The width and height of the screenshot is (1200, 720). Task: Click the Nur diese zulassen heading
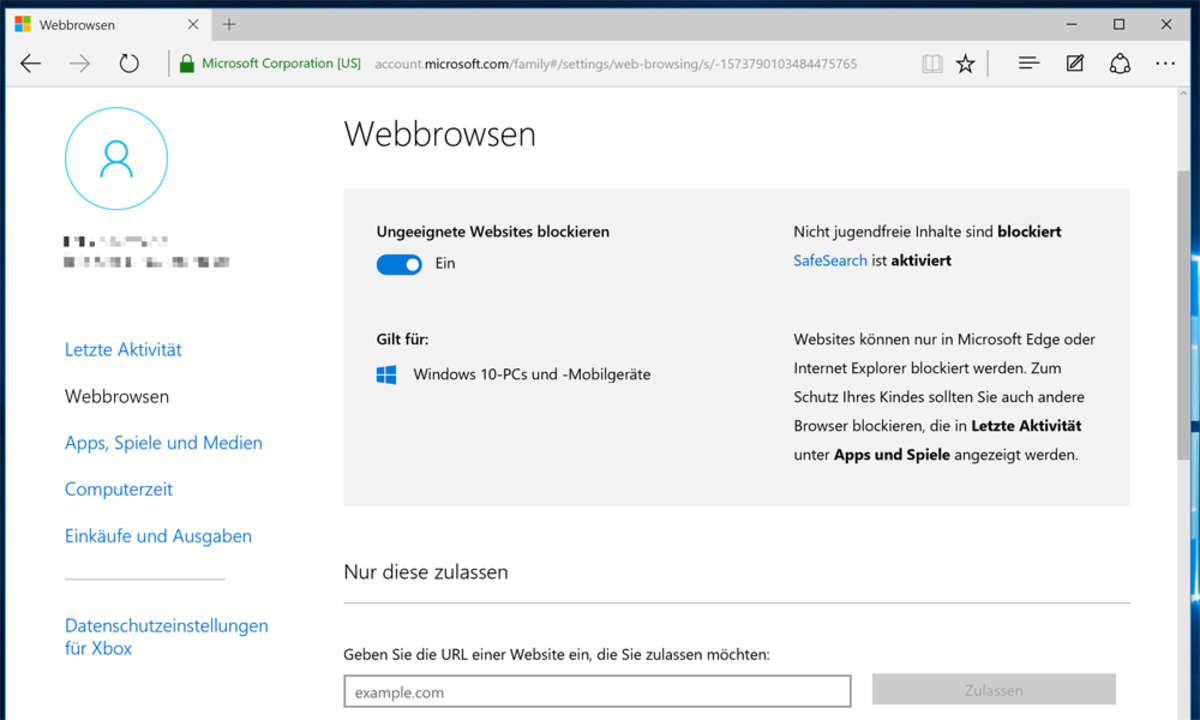click(426, 572)
